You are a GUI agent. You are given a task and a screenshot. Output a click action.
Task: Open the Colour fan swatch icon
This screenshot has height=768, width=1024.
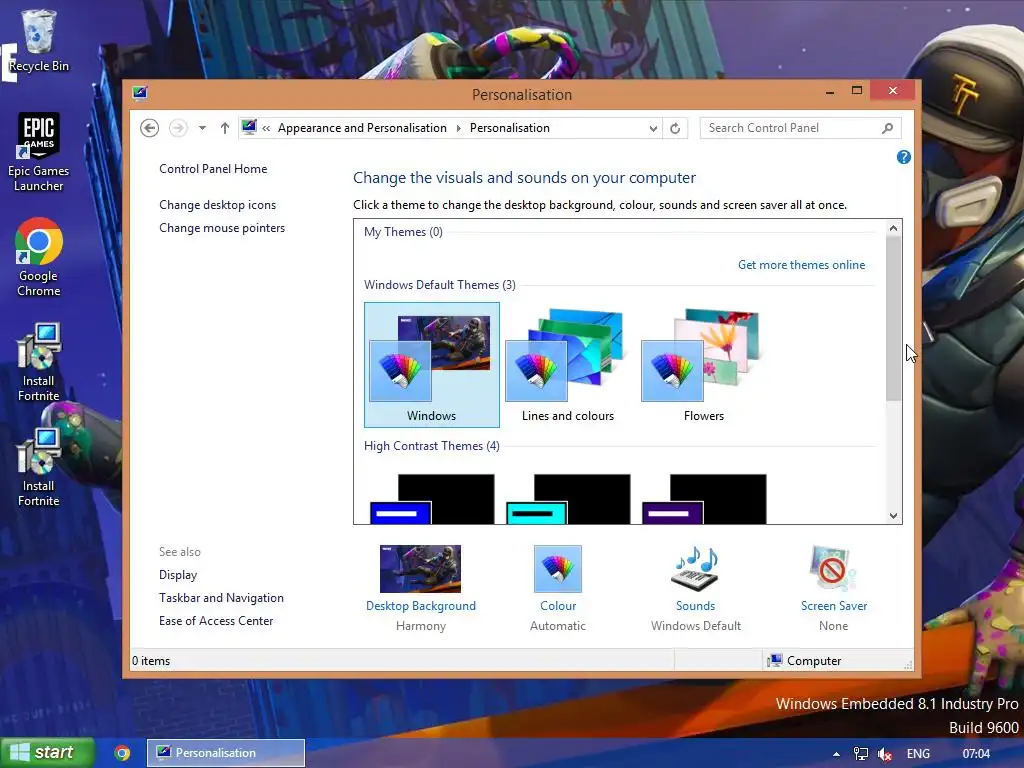558,569
